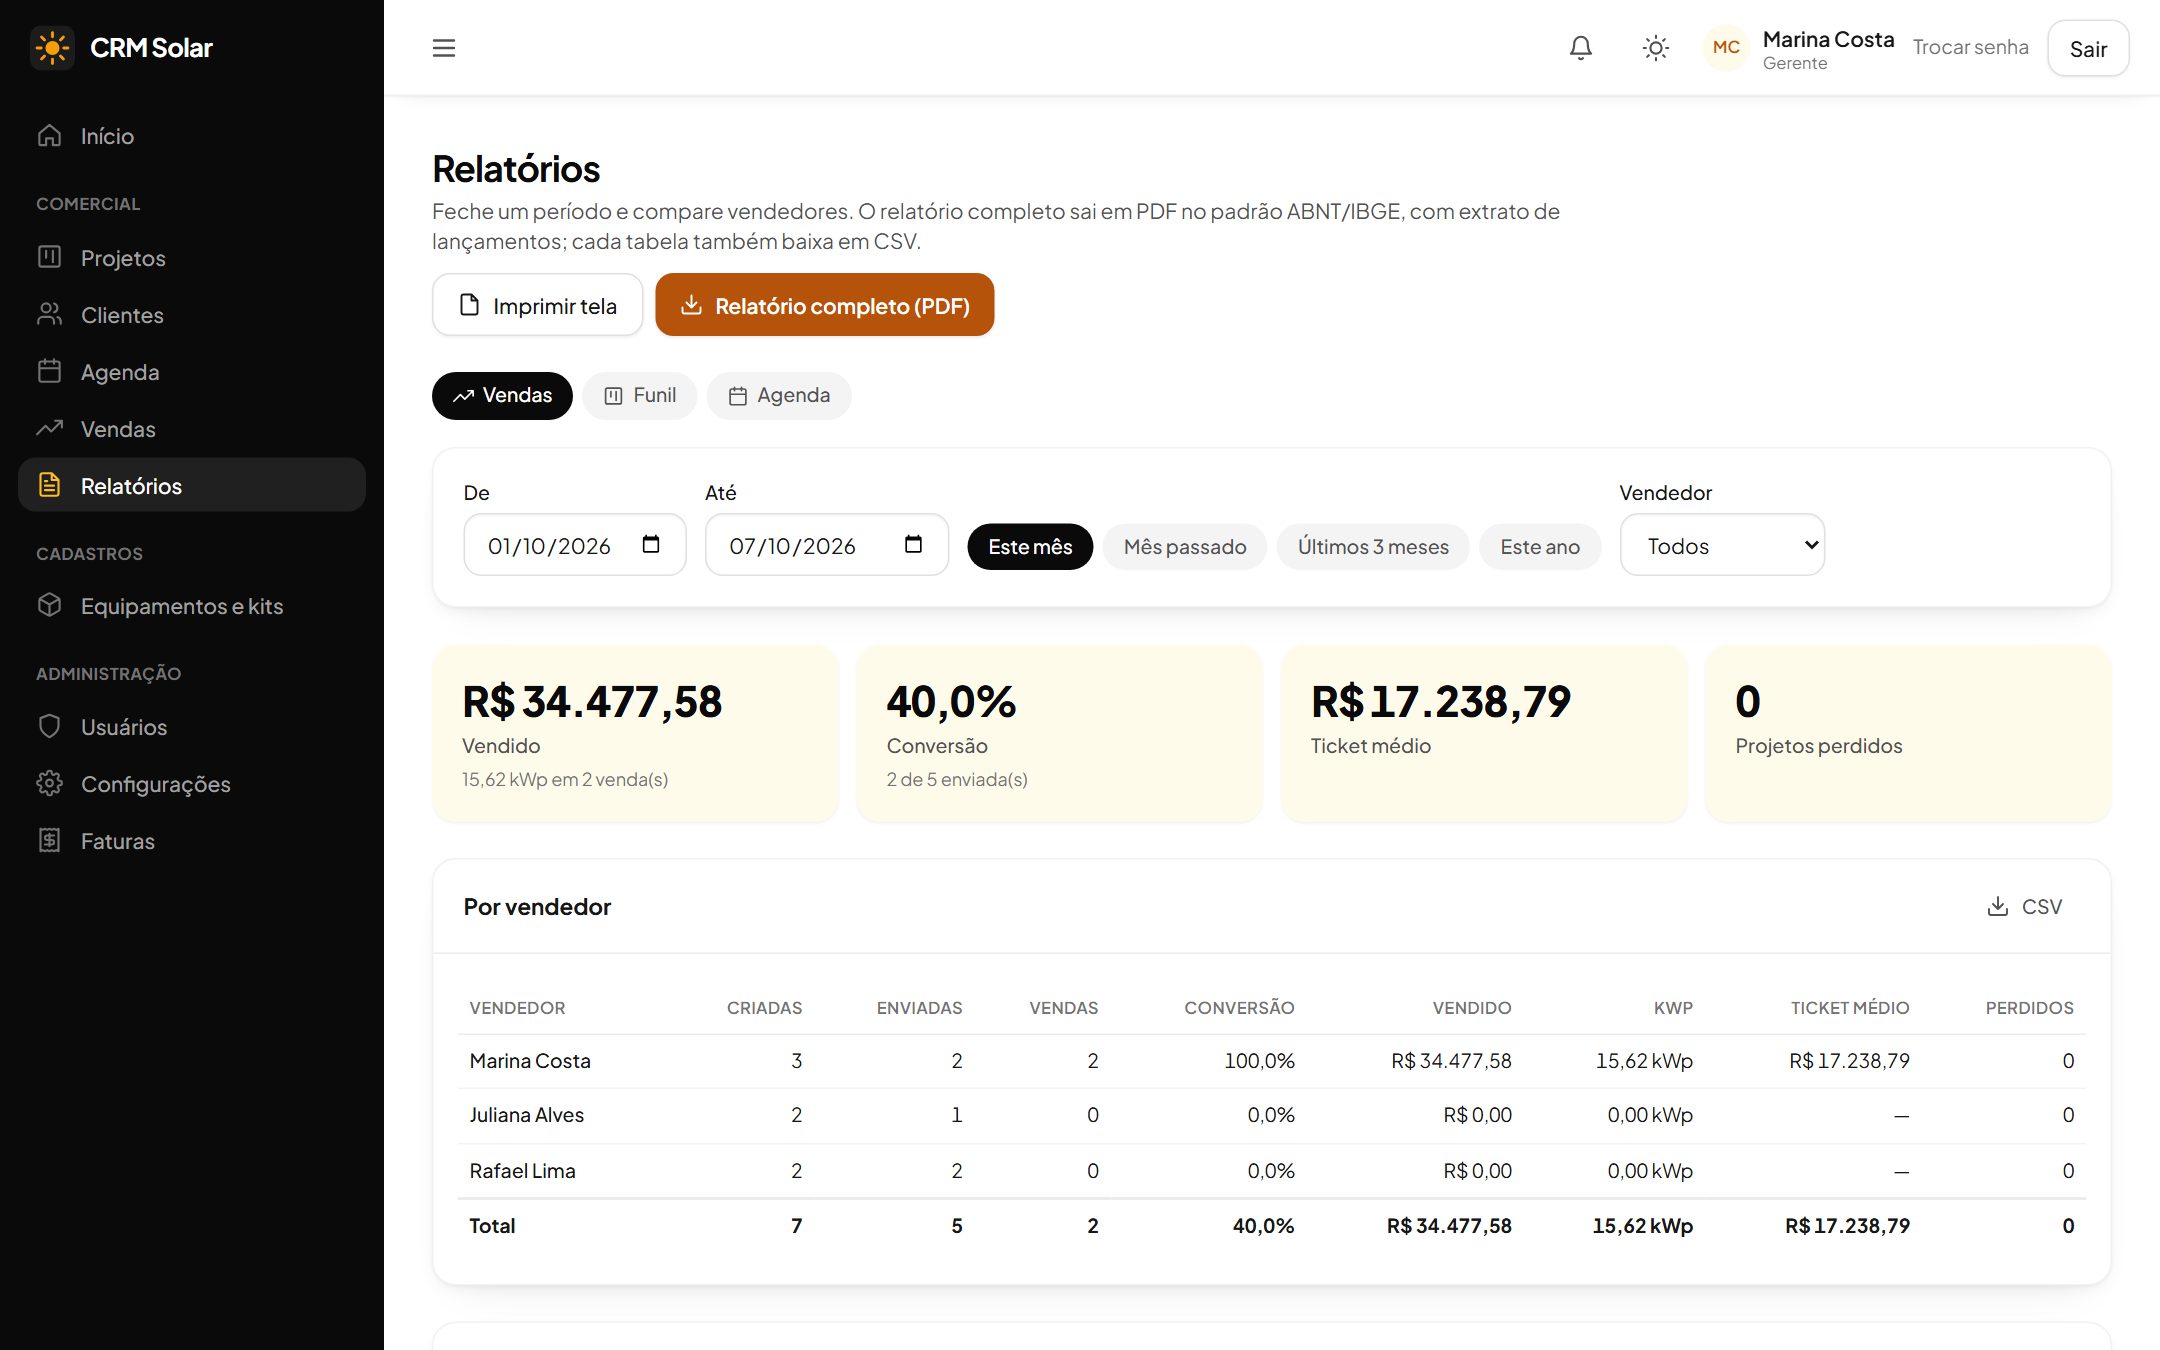Click the TICKET MÉDIO column header
Viewport: 2160px width, 1350px height.
tap(1850, 1008)
